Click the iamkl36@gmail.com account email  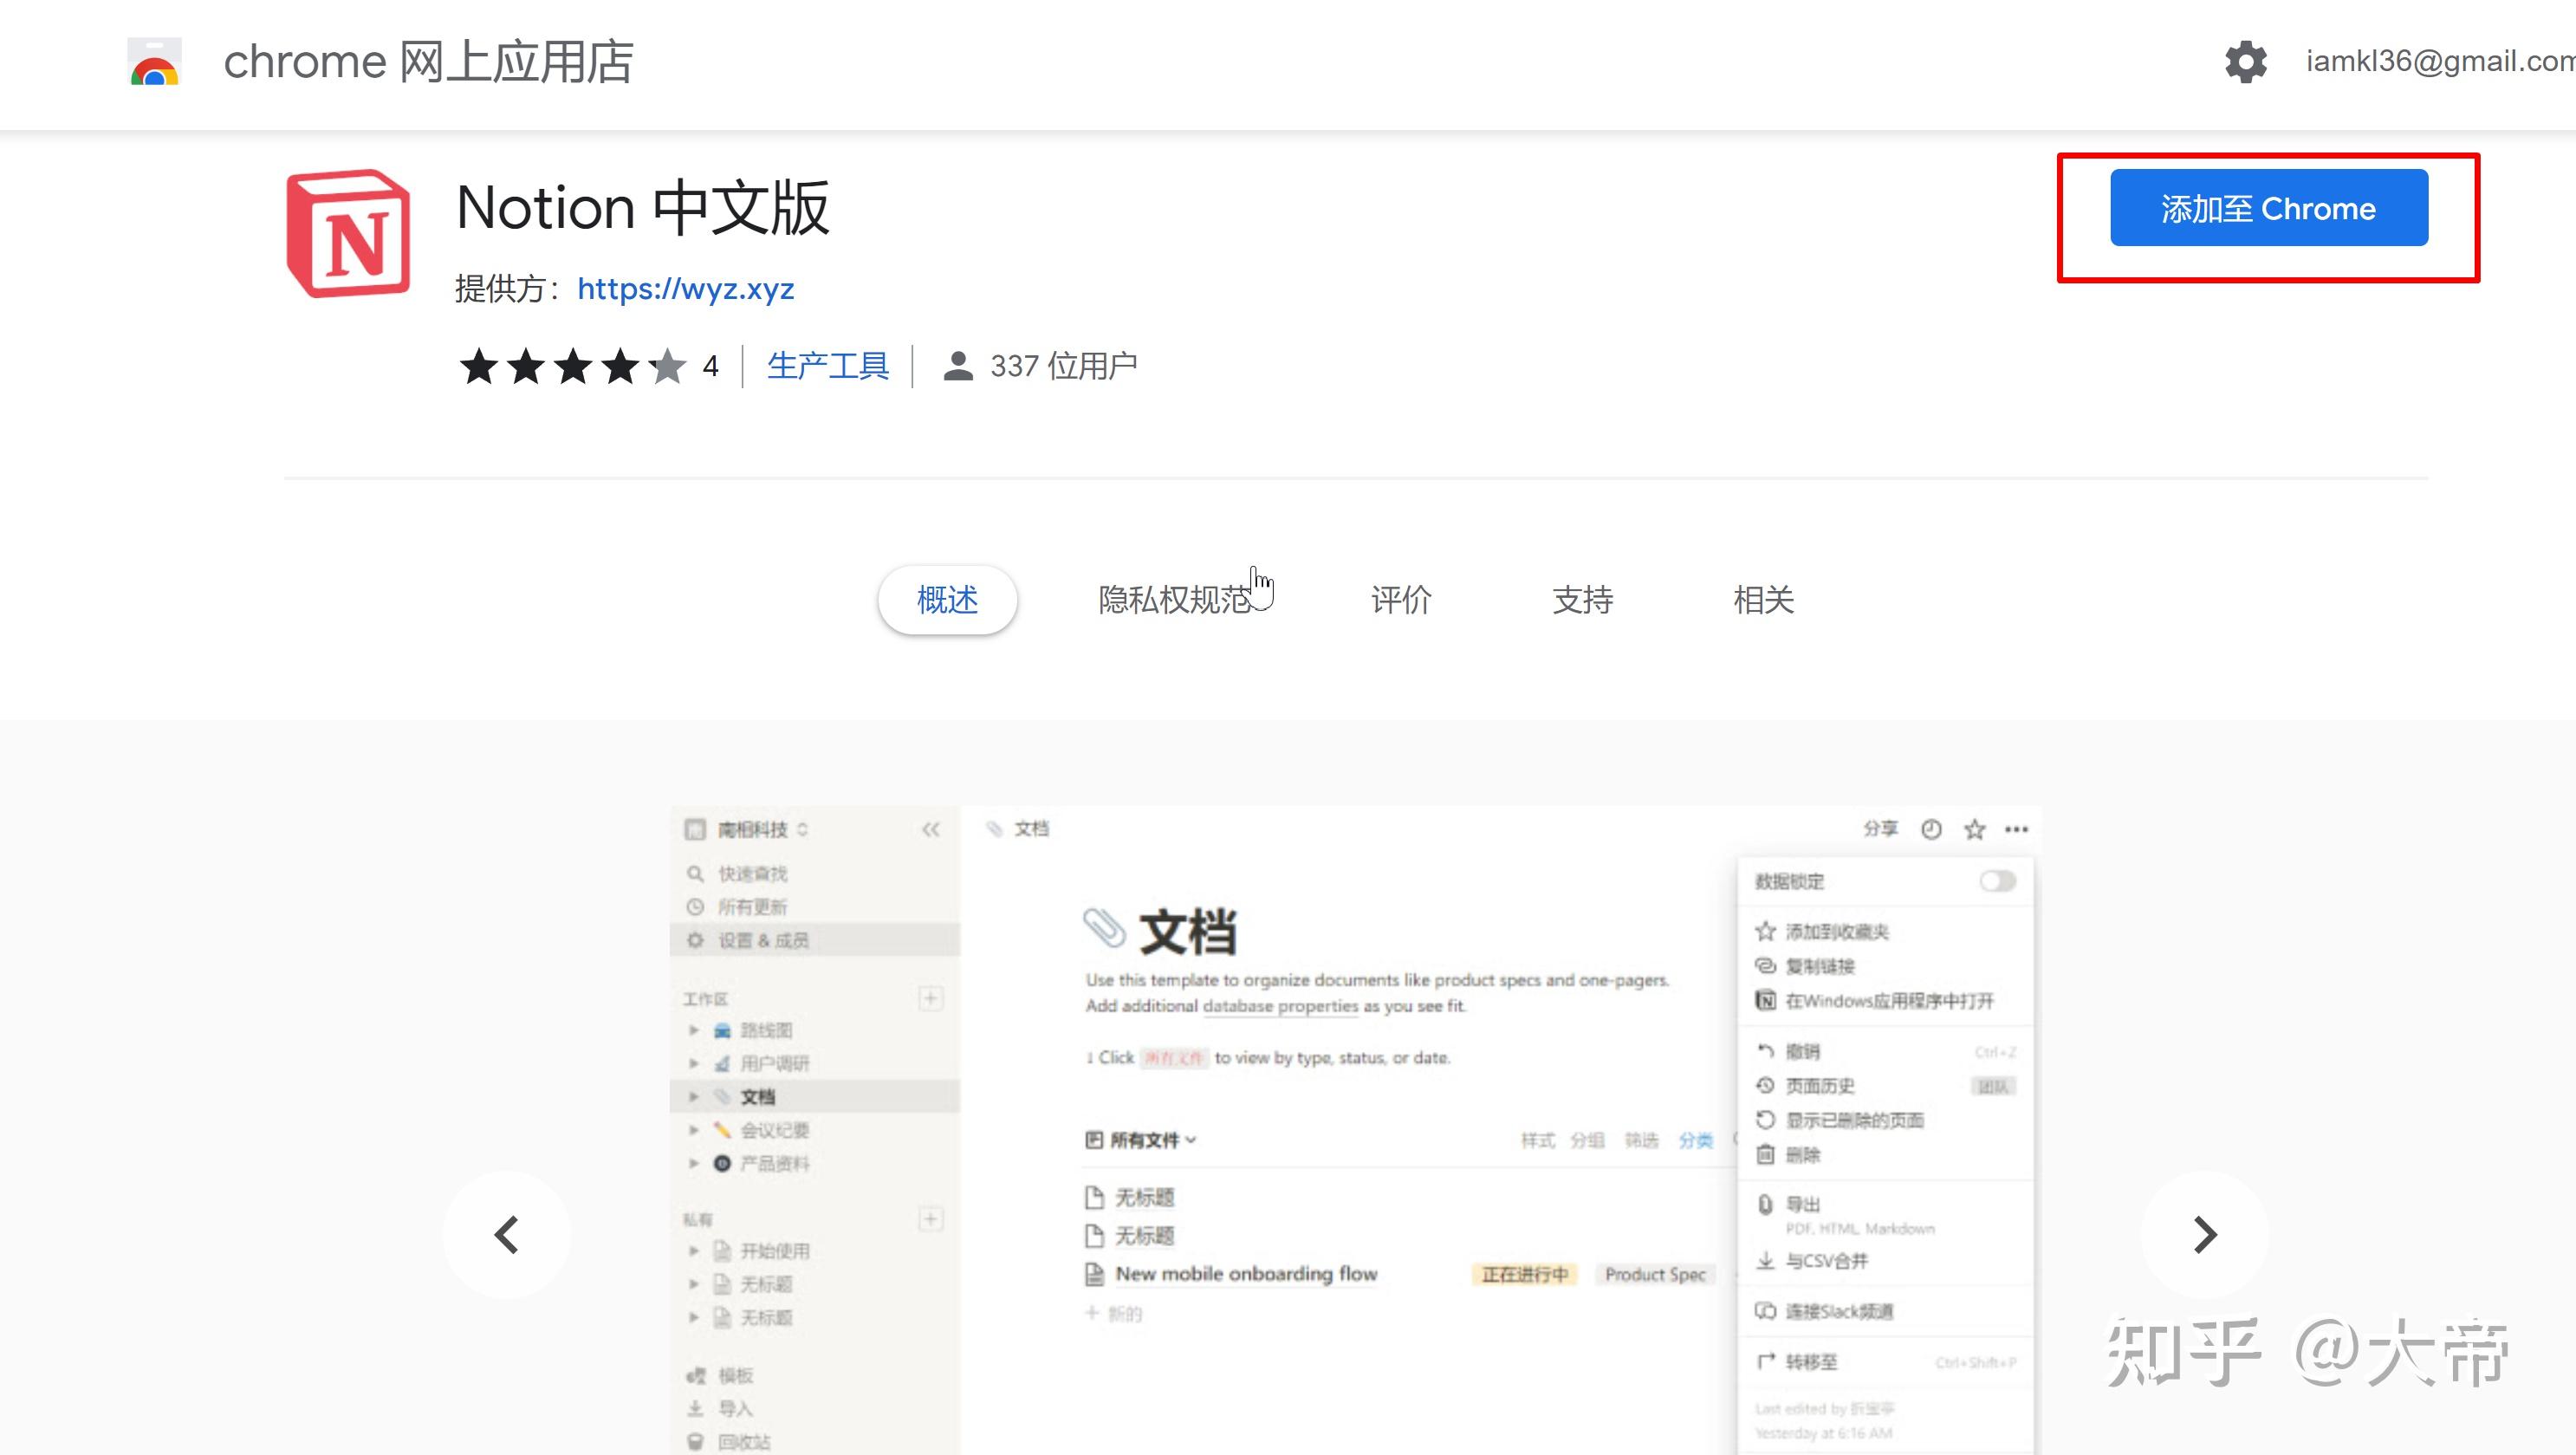[x=2440, y=61]
